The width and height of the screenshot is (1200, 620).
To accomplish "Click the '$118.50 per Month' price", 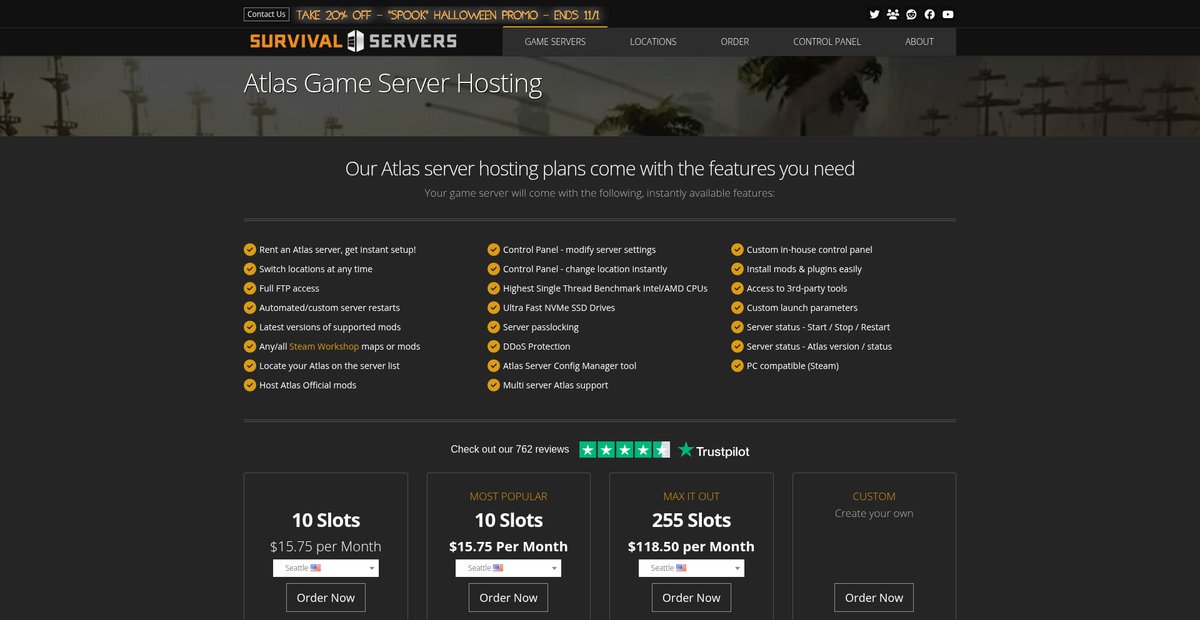I will click(691, 546).
